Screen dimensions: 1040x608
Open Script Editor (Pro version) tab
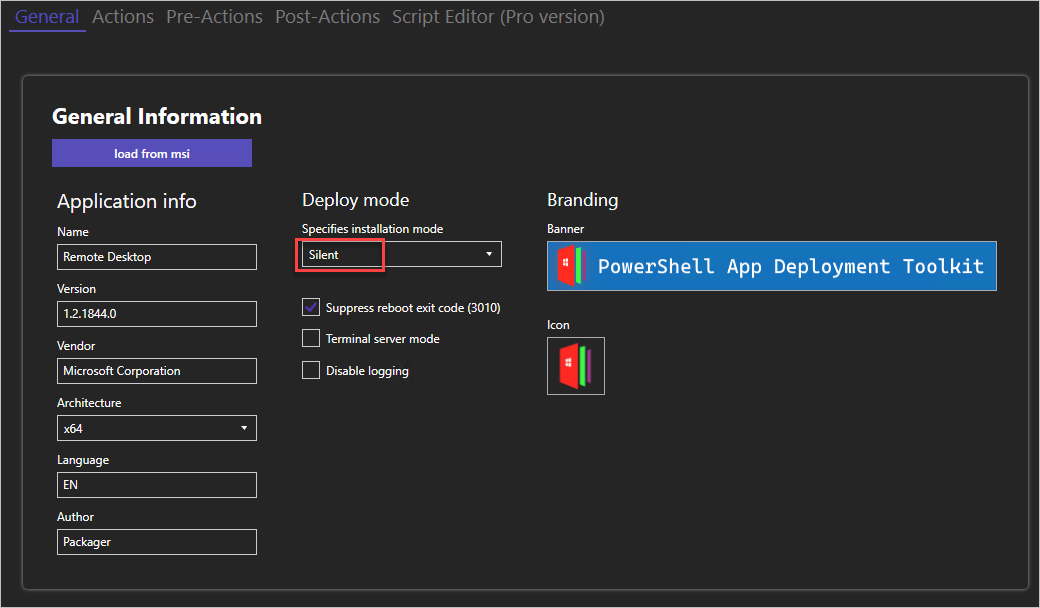point(498,17)
